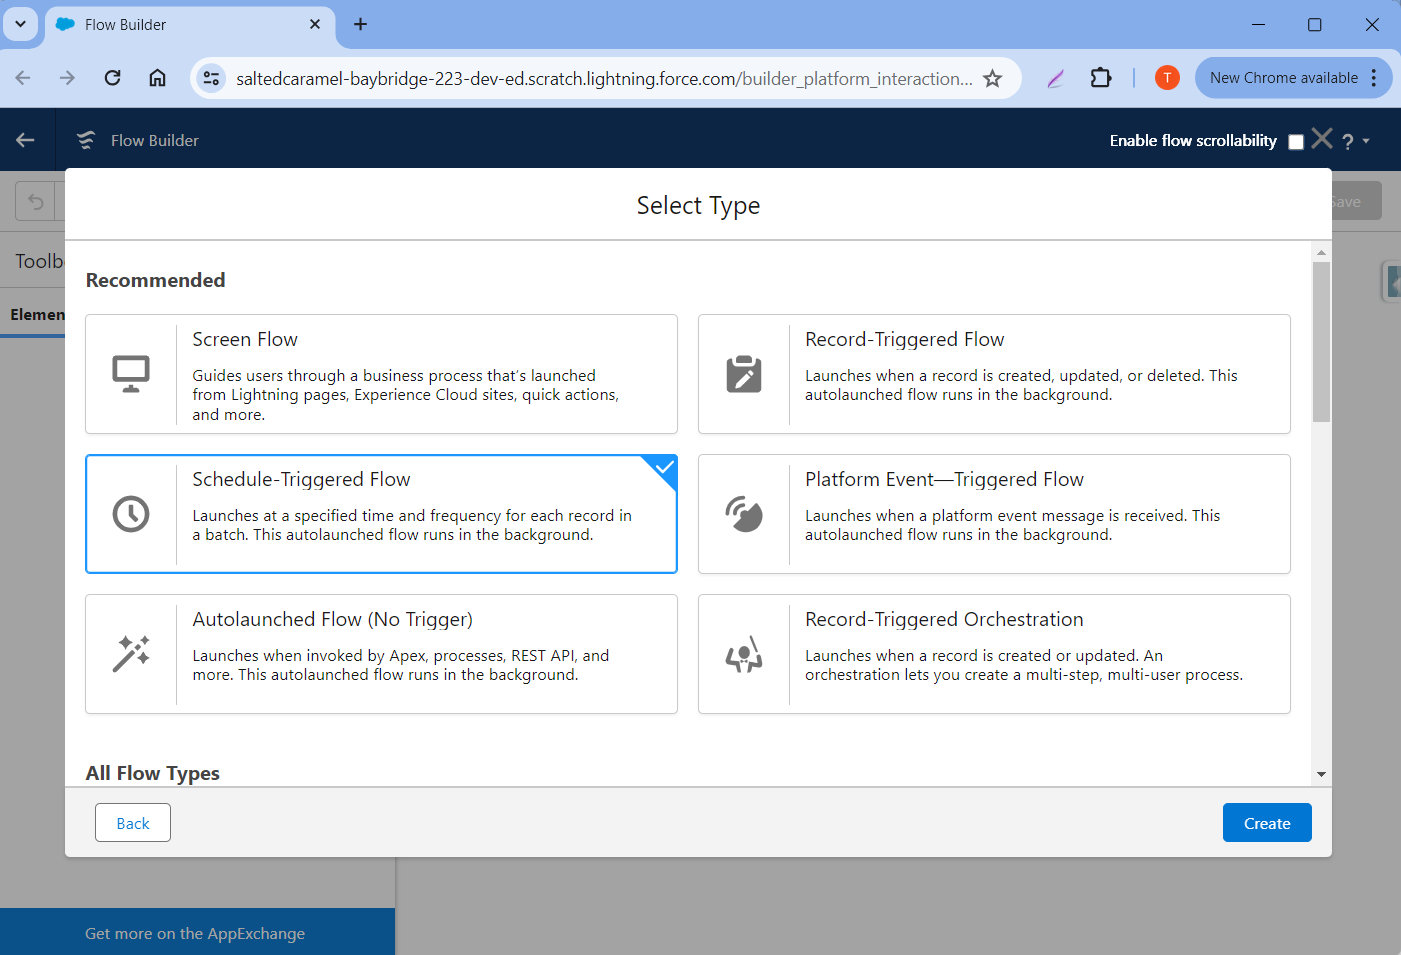
Task: Choose Platform Event—Triggered Flow title
Action: pos(944,479)
